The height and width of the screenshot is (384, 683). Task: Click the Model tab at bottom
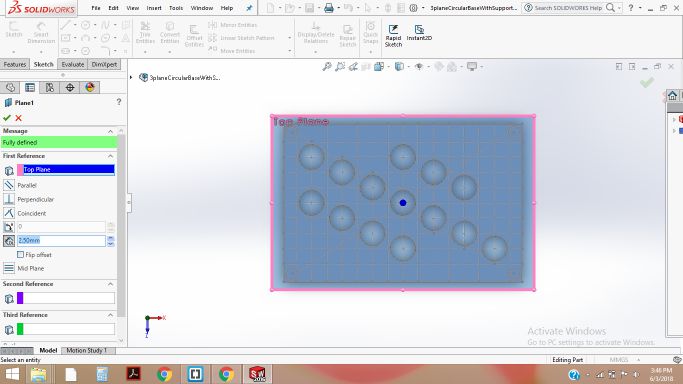tap(48, 350)
